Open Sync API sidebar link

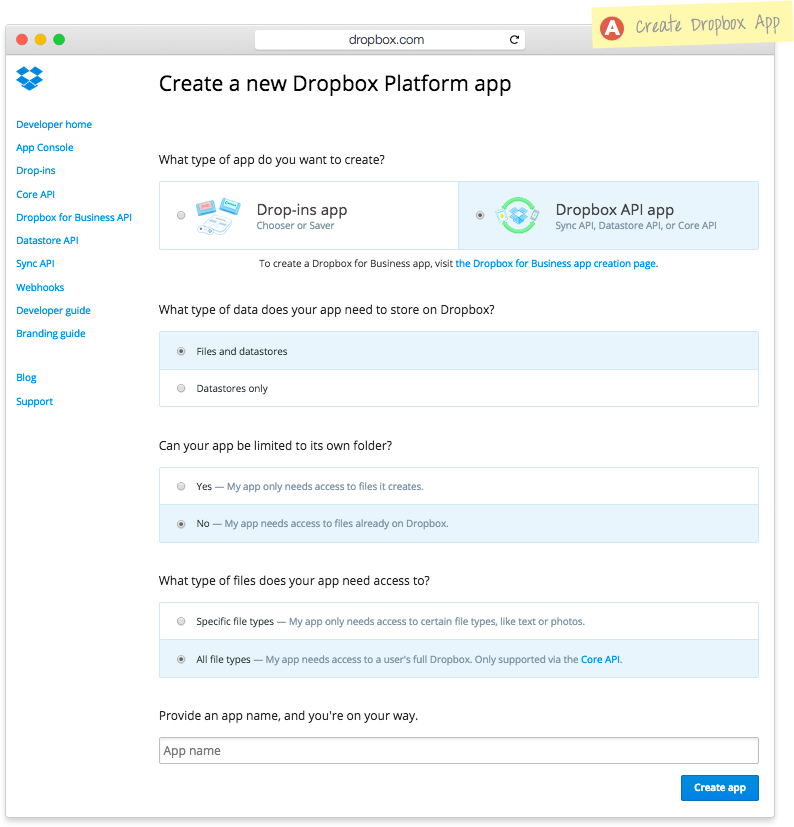(x=35, y=264)
